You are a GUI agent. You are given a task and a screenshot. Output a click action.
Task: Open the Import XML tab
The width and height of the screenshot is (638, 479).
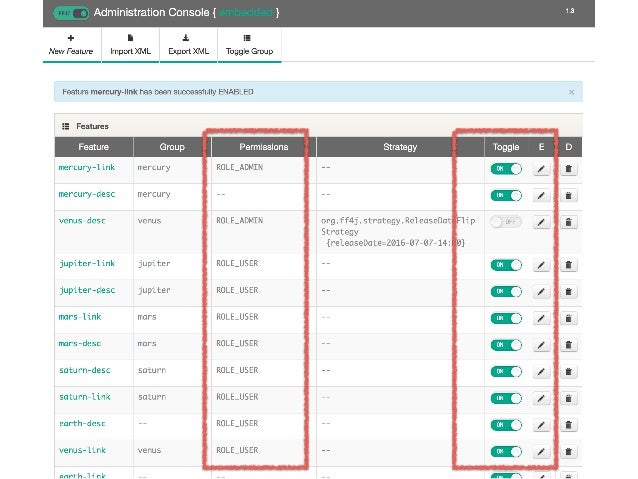130,45
